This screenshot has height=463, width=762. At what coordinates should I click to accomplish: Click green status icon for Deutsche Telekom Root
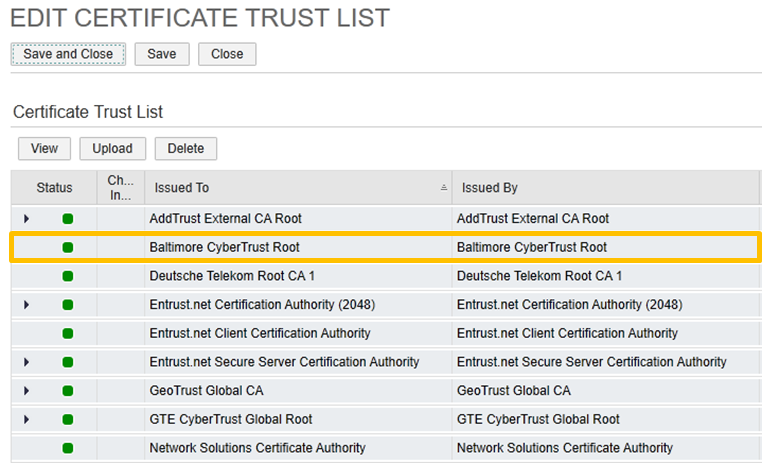click(68, 276)
